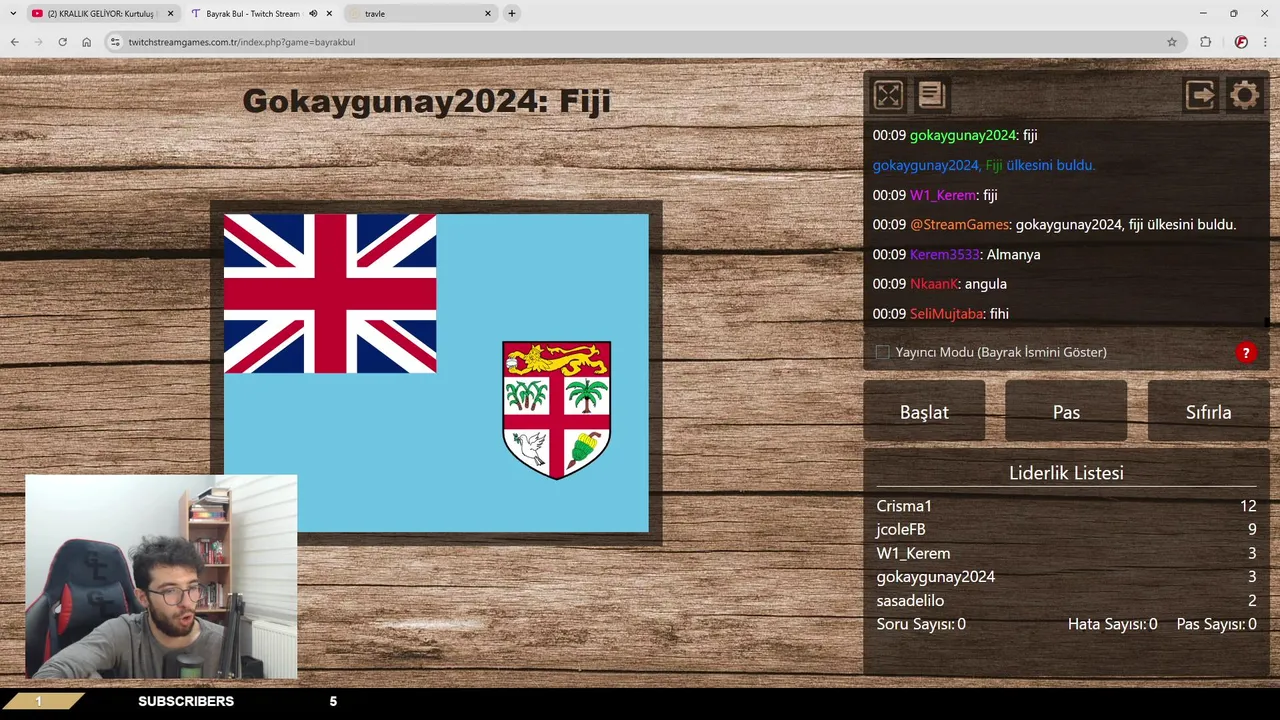The width and height of the screenshot is (1280, 720).
Task: Click the logout arrow icon
Action: [x=1200, y=95]
